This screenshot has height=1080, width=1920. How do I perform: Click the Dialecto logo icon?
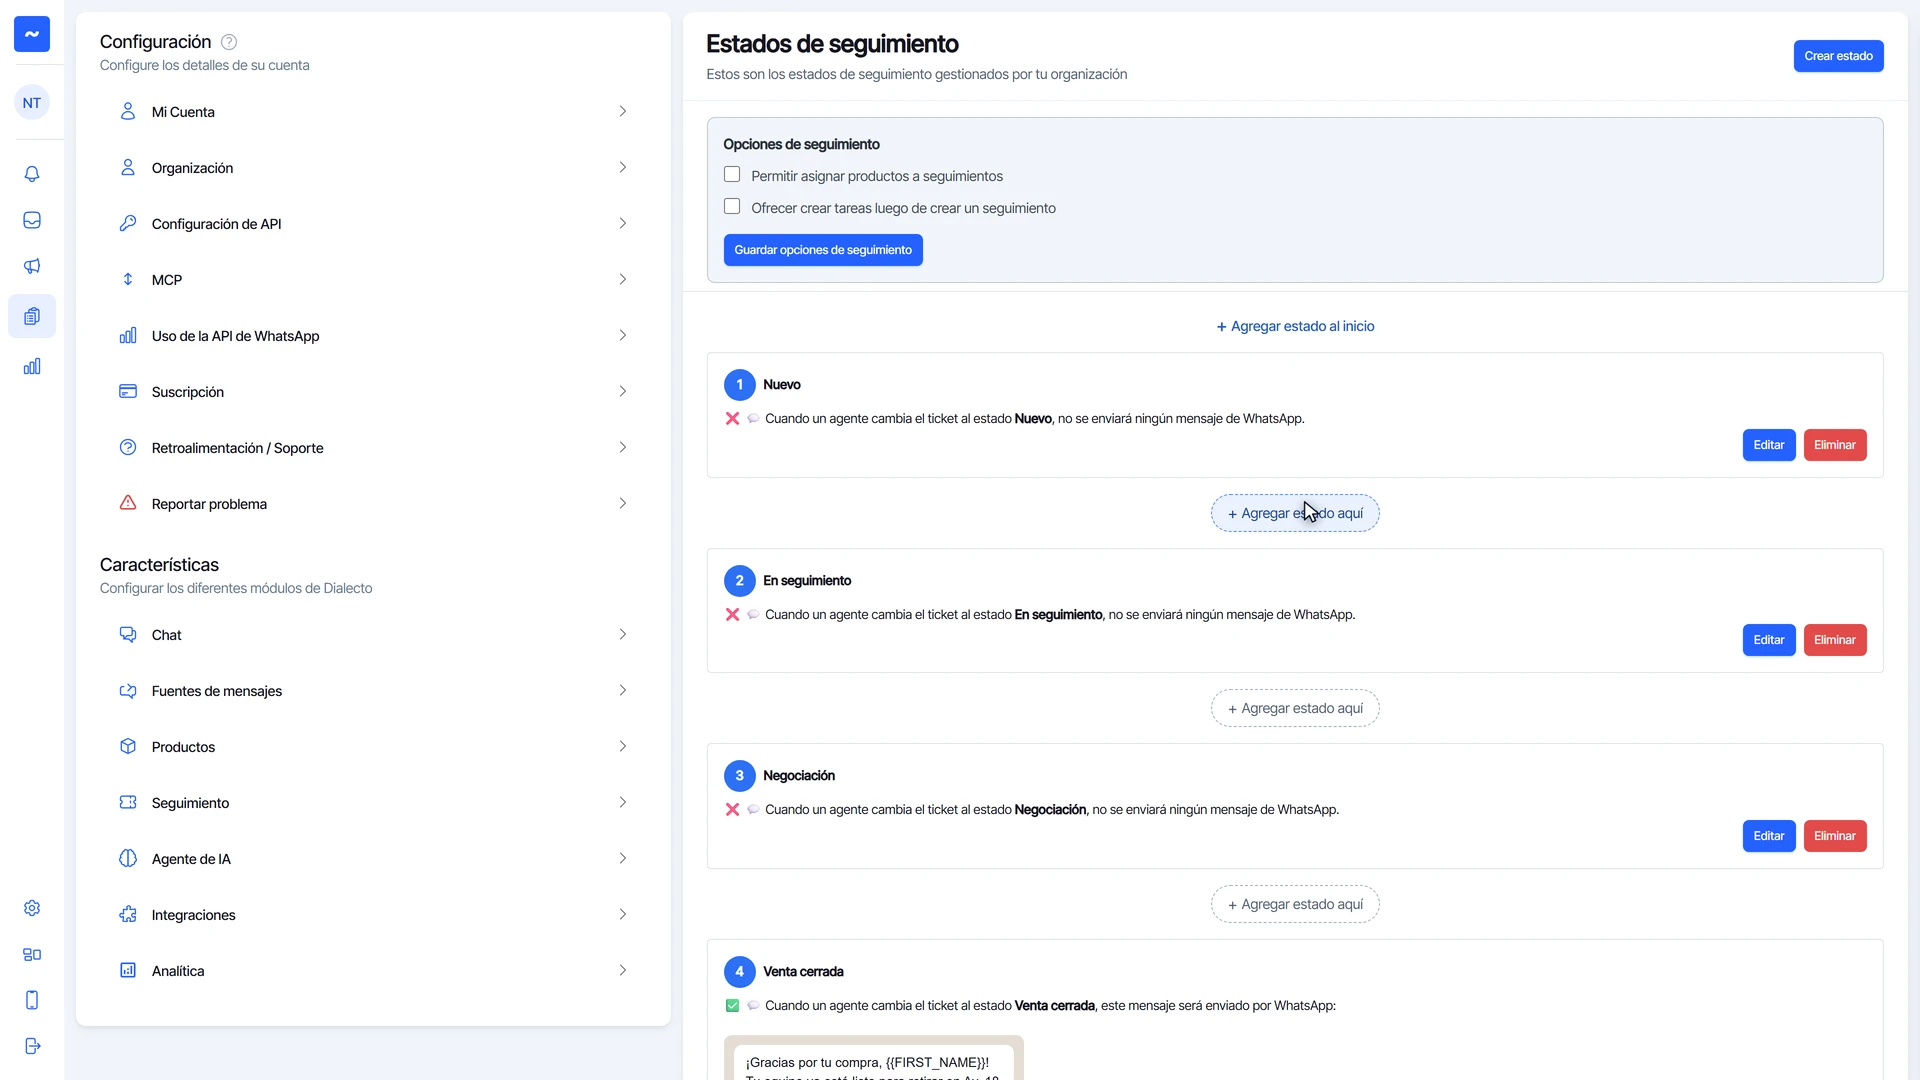tap(32, 34)
